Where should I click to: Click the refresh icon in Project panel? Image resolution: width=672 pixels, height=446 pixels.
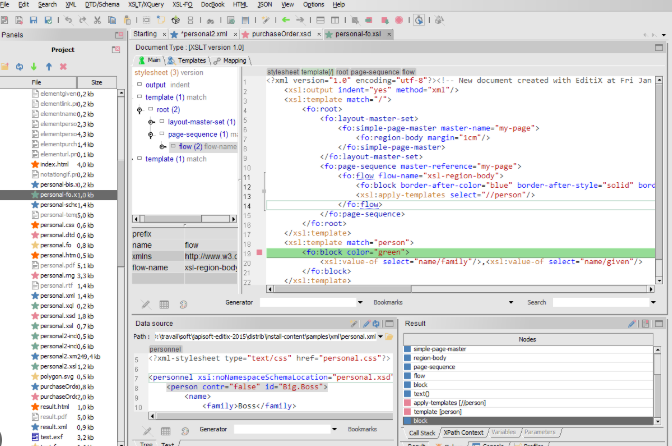click(19, 66)
